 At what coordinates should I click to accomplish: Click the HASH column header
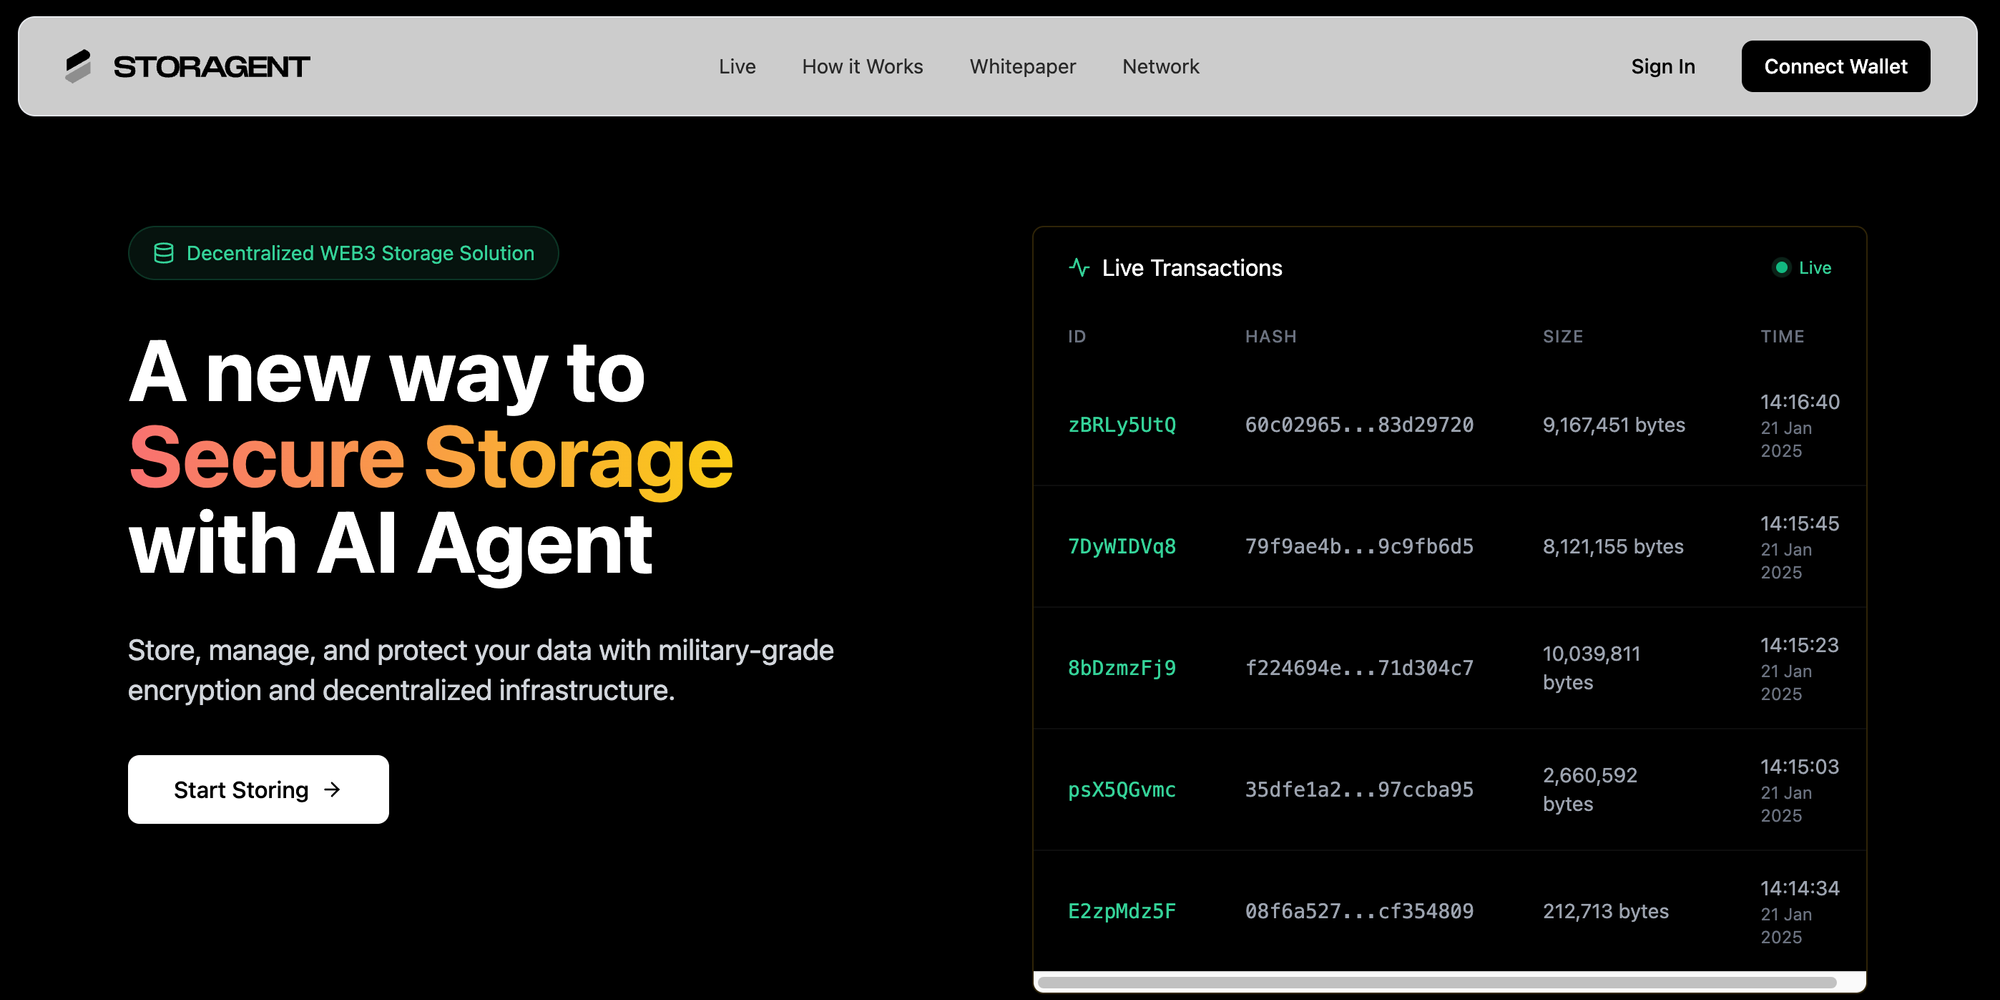[1271, 337]
